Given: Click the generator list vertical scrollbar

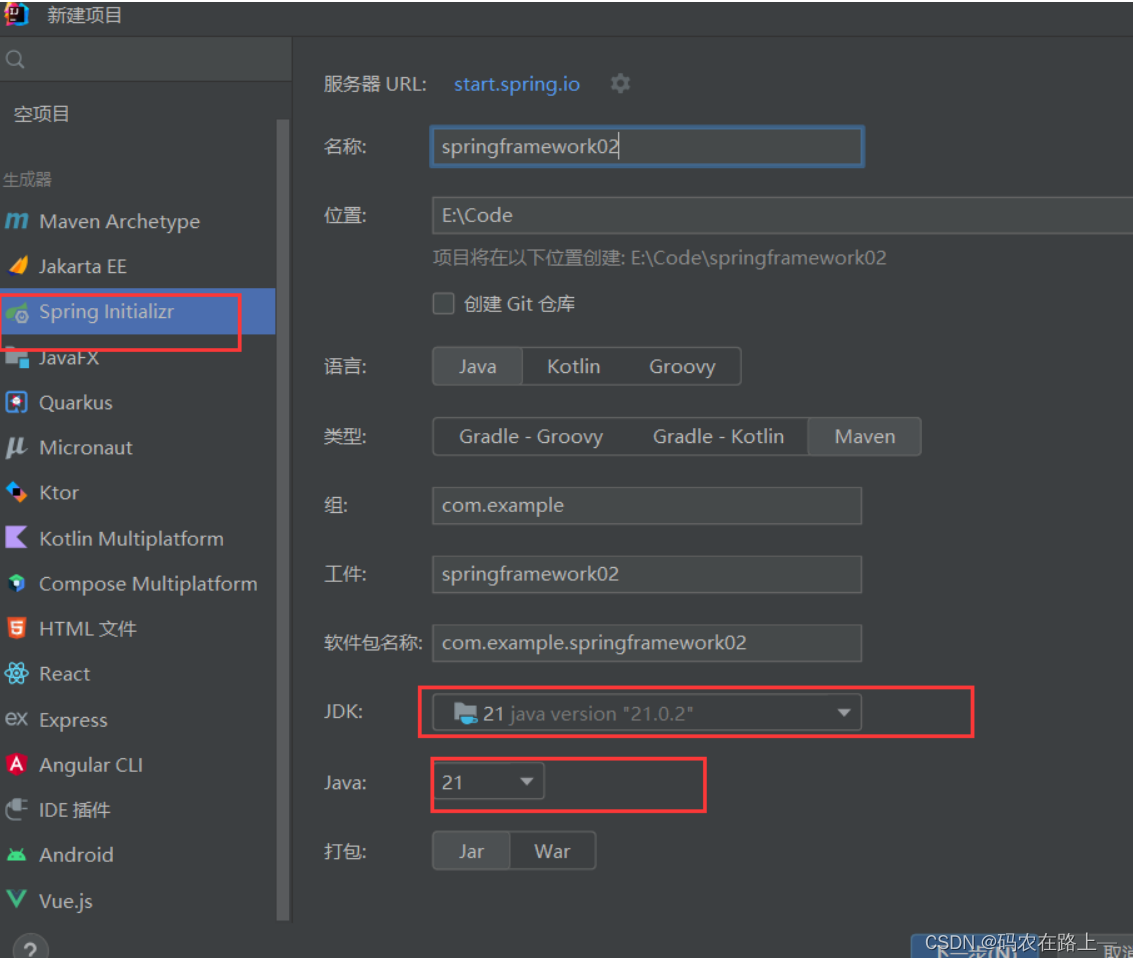Looking at the screenshot, I should (x=283, y=519).
